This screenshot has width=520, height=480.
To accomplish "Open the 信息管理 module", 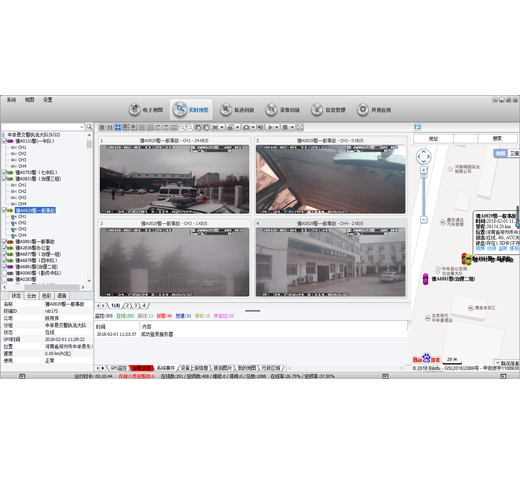I will point(328,110).
